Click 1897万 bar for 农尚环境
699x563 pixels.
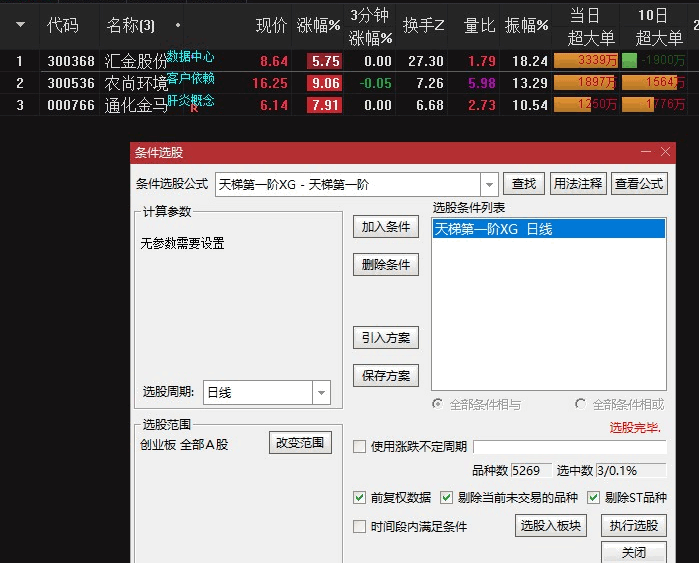click(x=586, y=82)
